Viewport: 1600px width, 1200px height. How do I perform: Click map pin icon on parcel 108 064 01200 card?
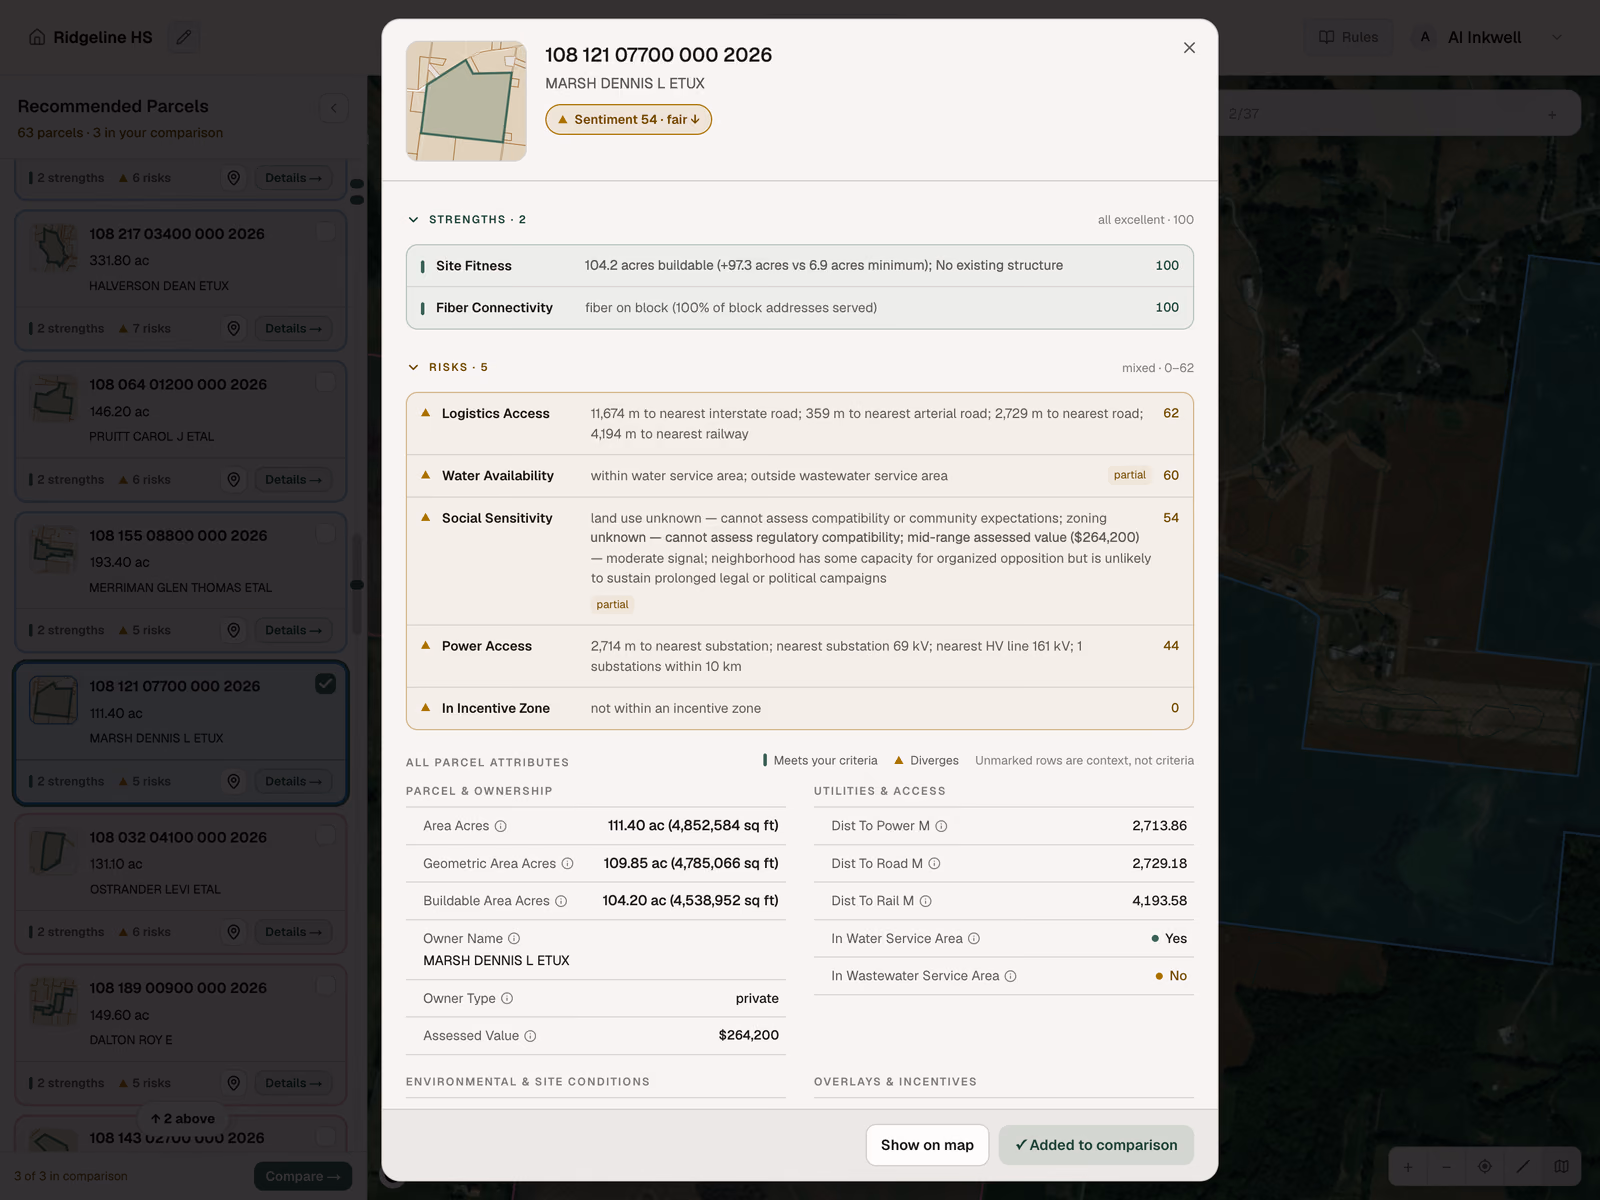point(233,479)
